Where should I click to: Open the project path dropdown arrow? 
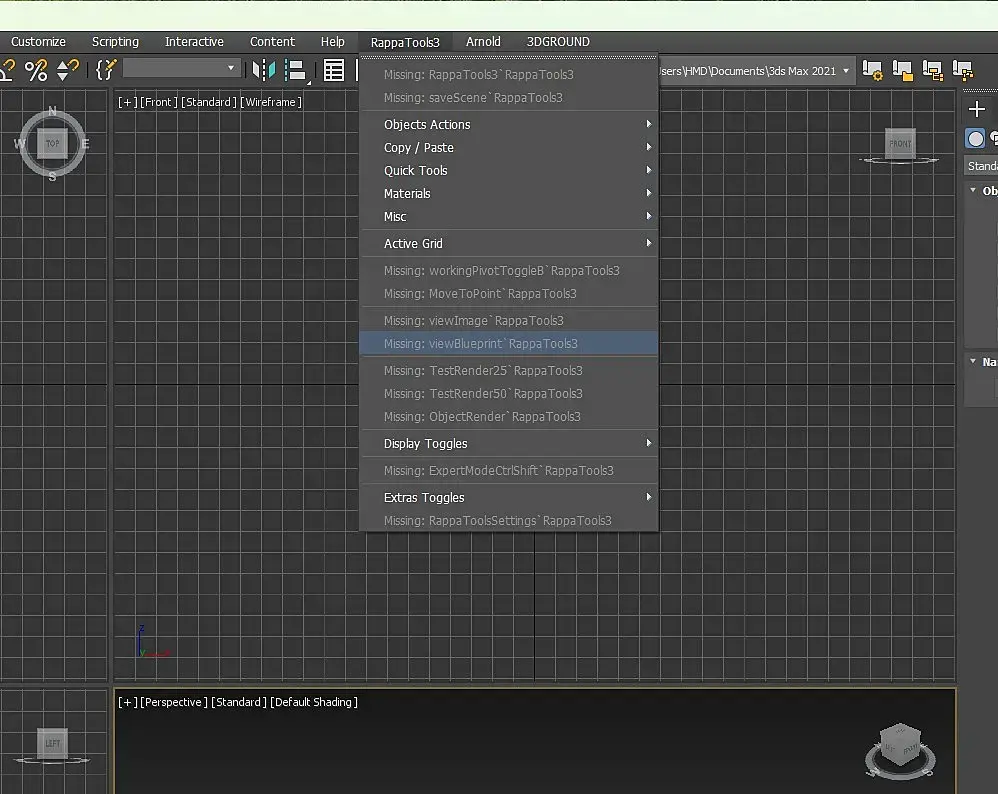[846, 71]
